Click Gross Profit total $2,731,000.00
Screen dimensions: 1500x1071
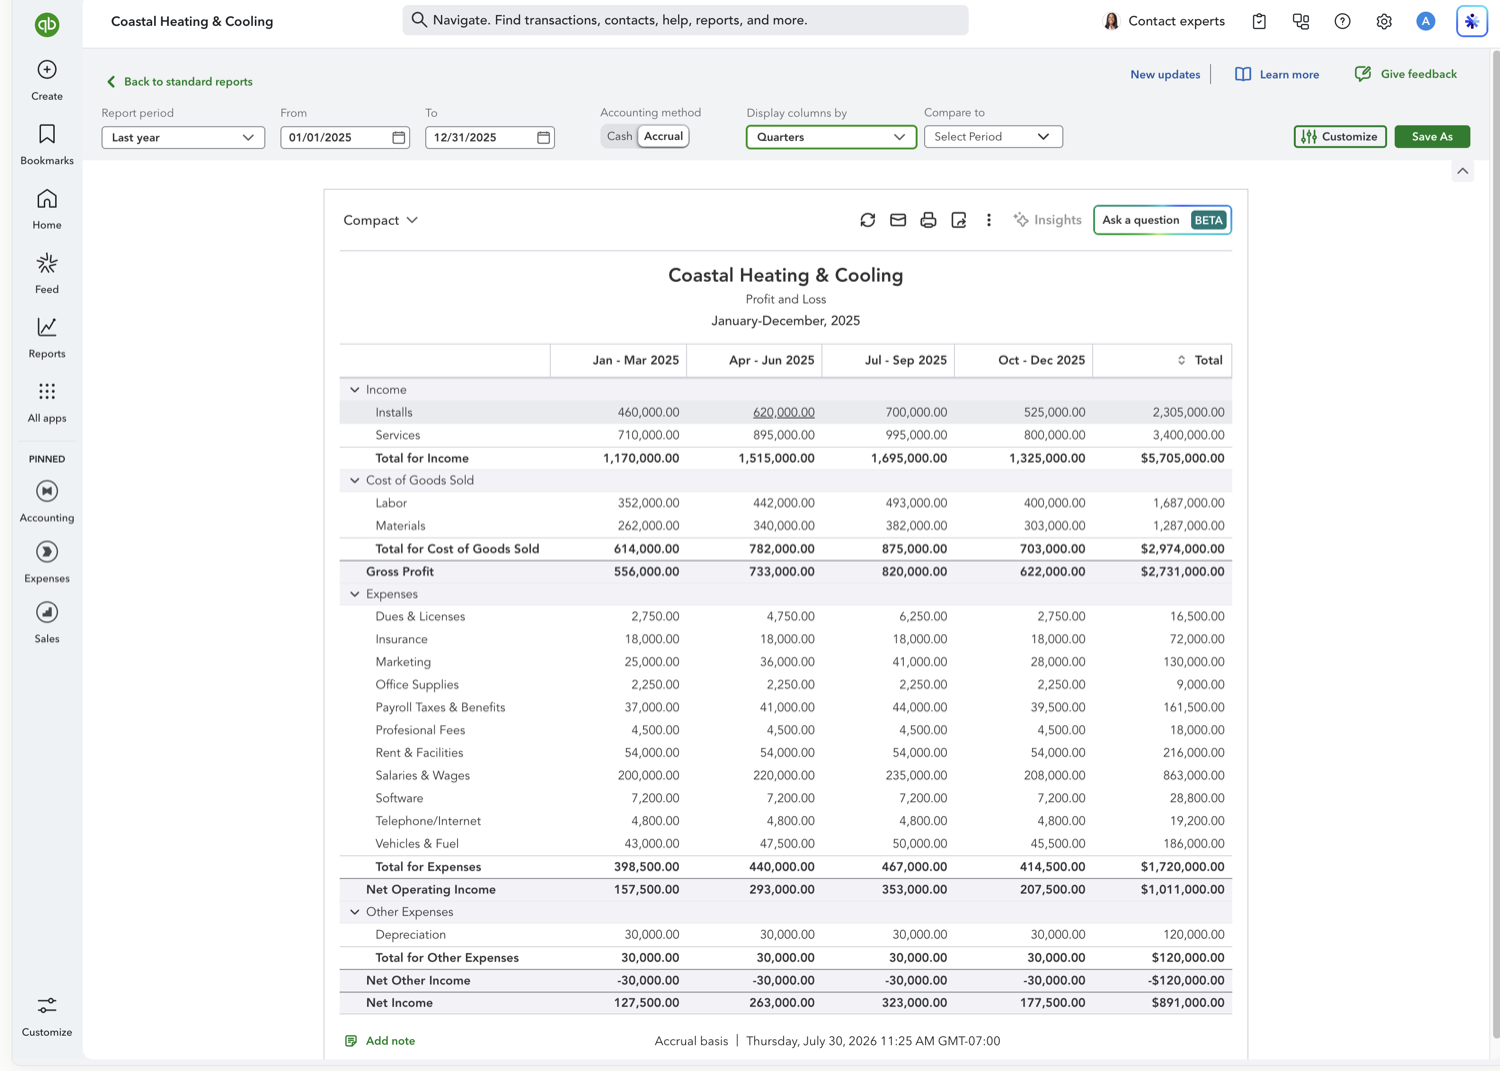pos(1182,572)
